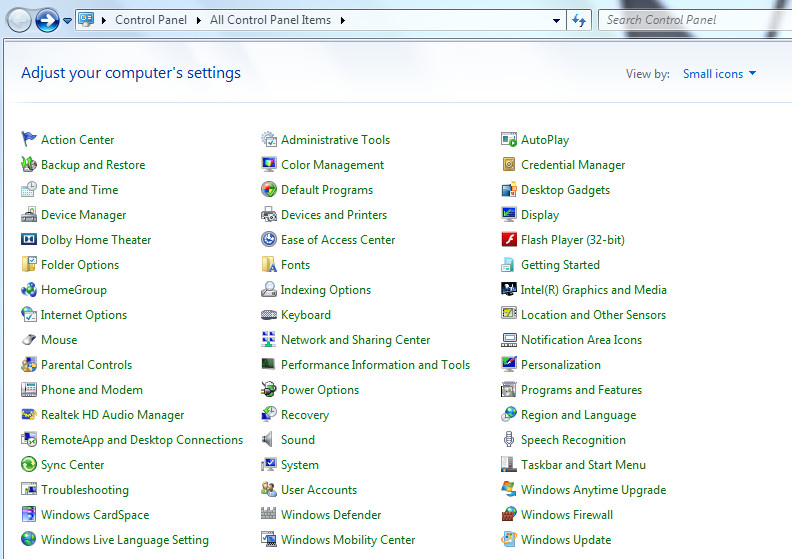The image size is (792, 559).
Task: Open Performance Information and Tools link
Action: pos(375,365)
